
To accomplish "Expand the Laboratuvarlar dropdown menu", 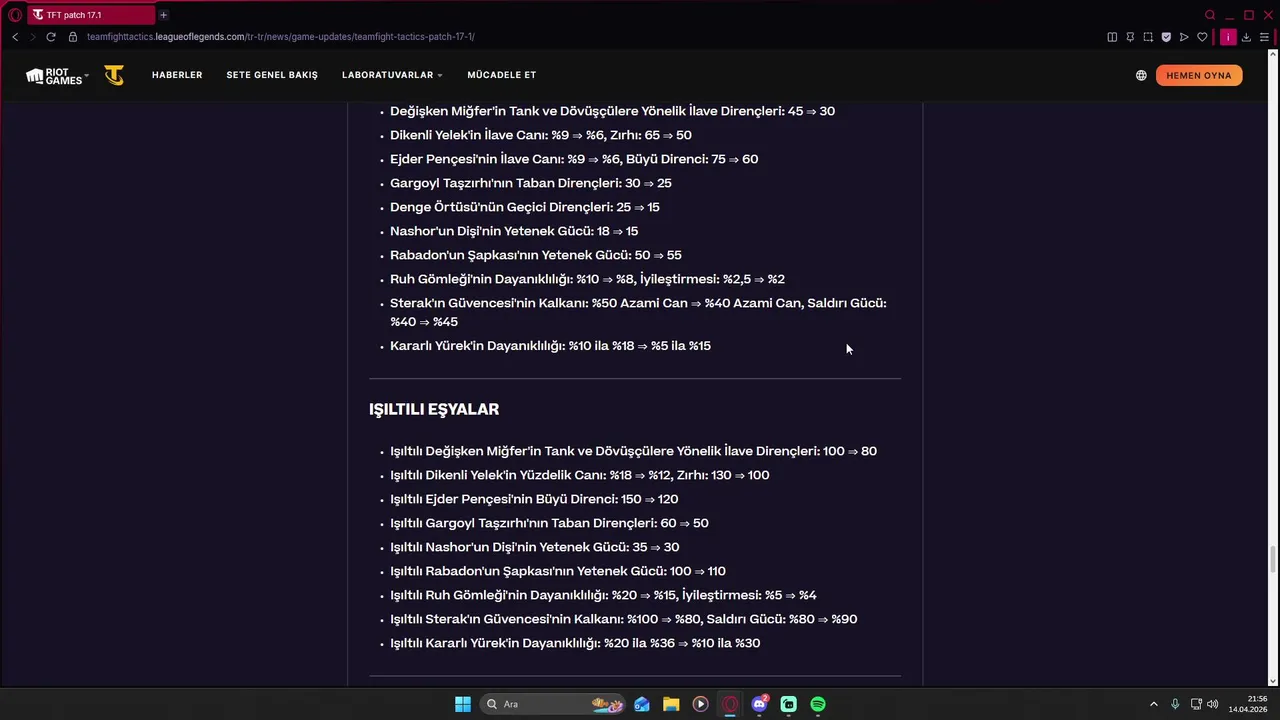I will pyautogui.click(x=392, y=75).
